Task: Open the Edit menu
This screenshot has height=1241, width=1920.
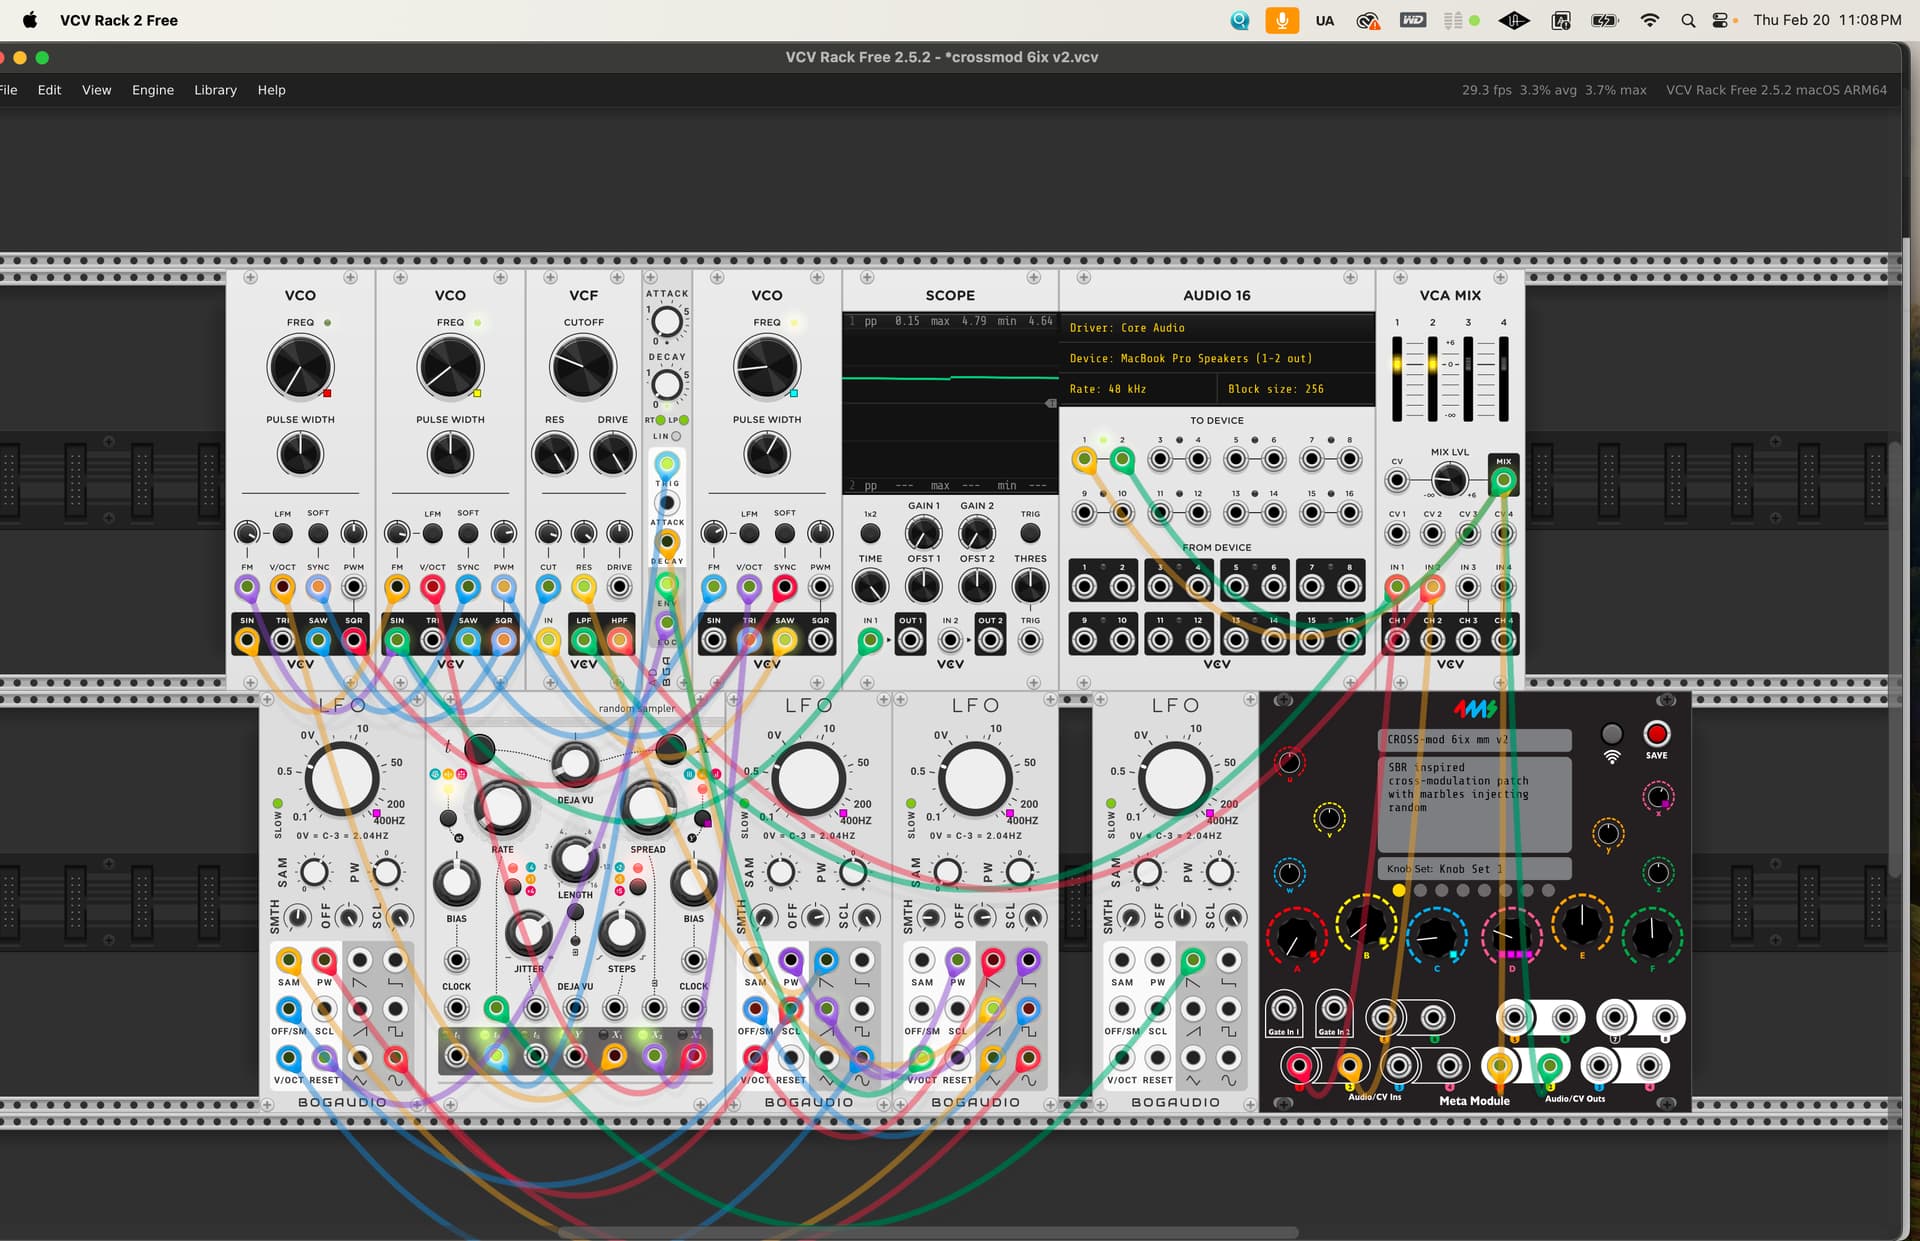Action: coord(49,90)
